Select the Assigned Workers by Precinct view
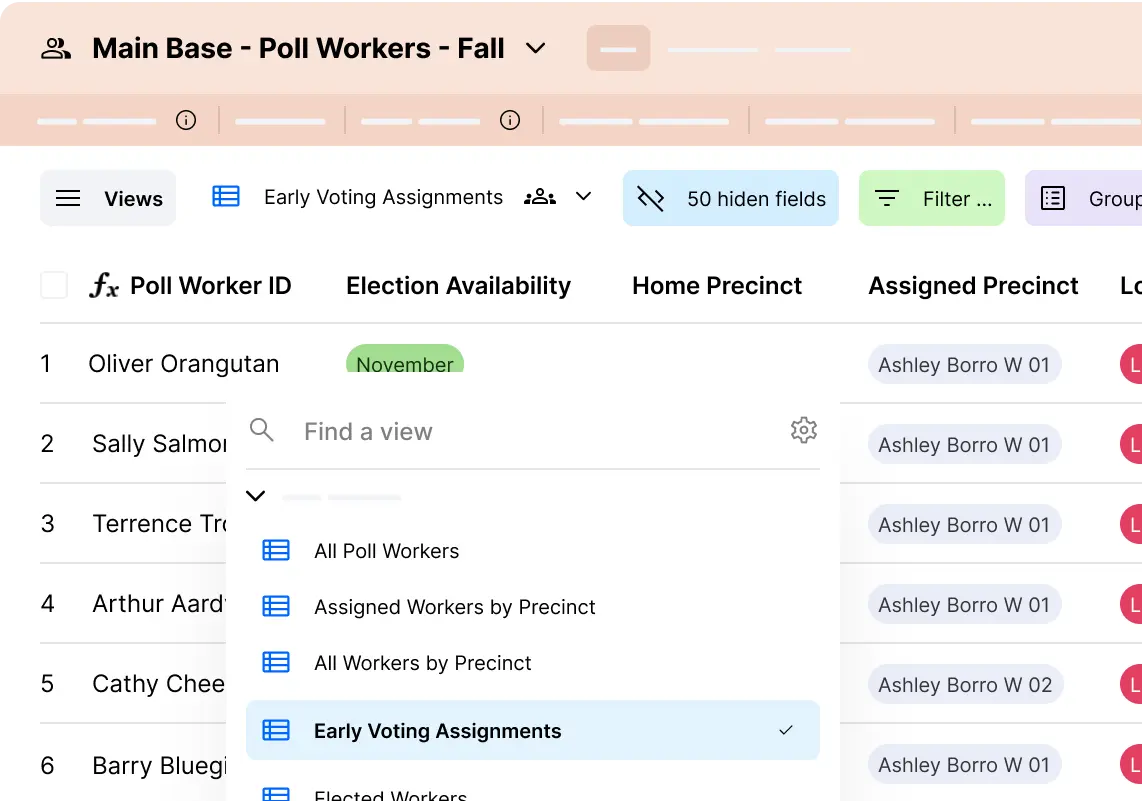Image resolution: width=1142 pixels, height=801 pixels. [x=455, y=606]
